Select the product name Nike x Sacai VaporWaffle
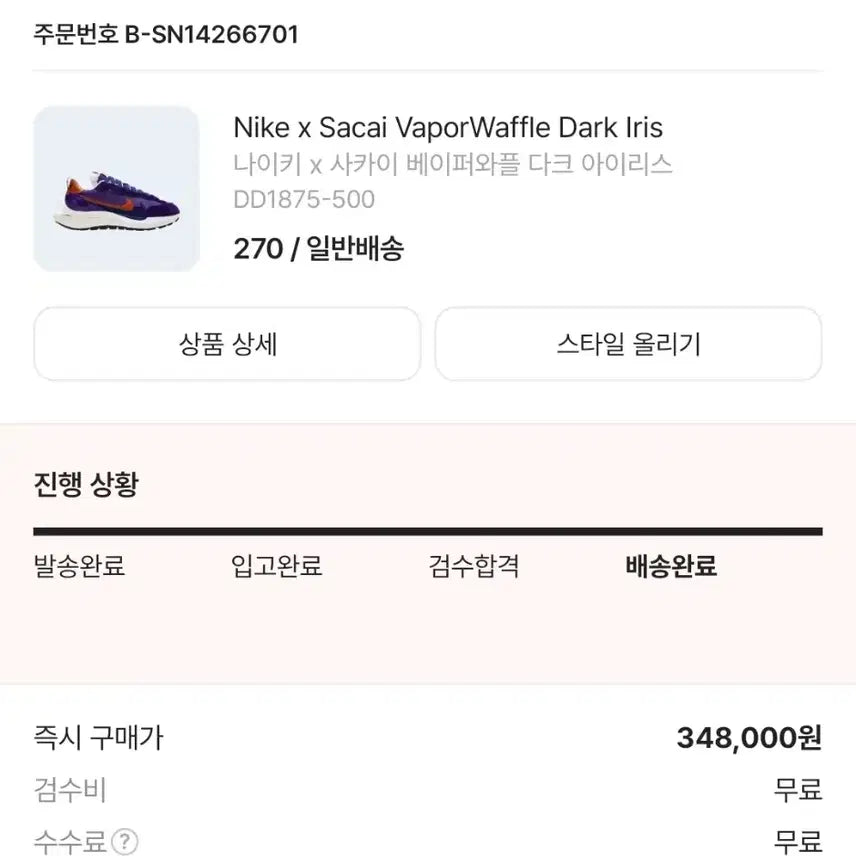Screen dimensions: 856x856 pos(448,127)
